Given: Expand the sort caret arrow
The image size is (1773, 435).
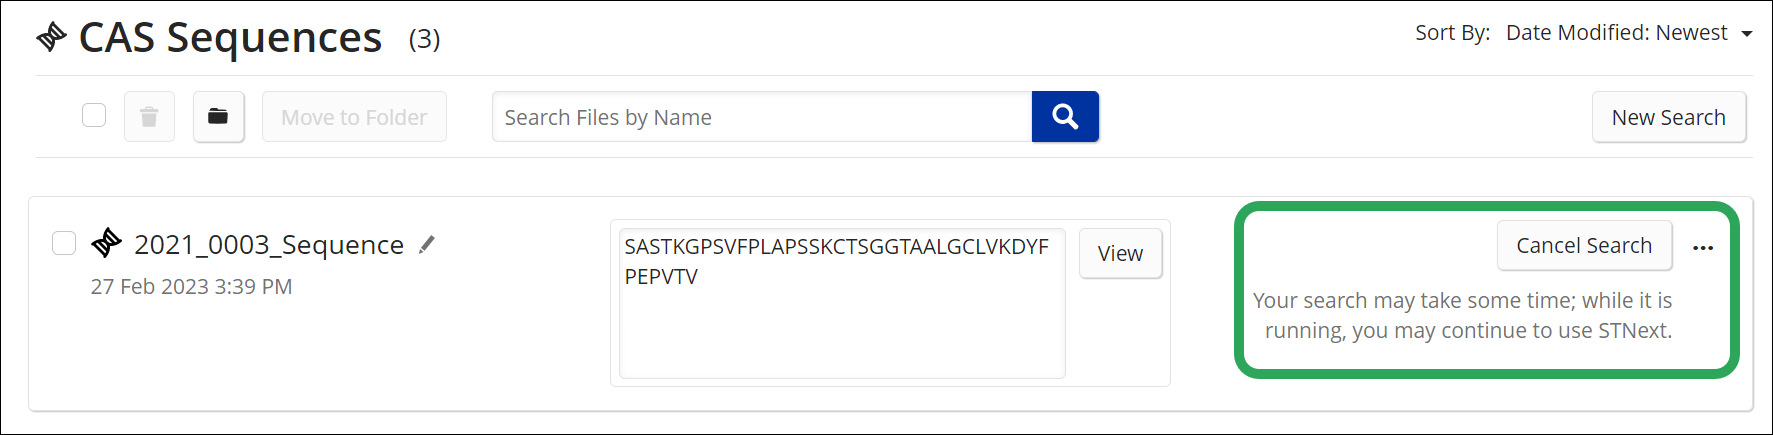Looking at the screenshot, I should [x=1746, y=34].
